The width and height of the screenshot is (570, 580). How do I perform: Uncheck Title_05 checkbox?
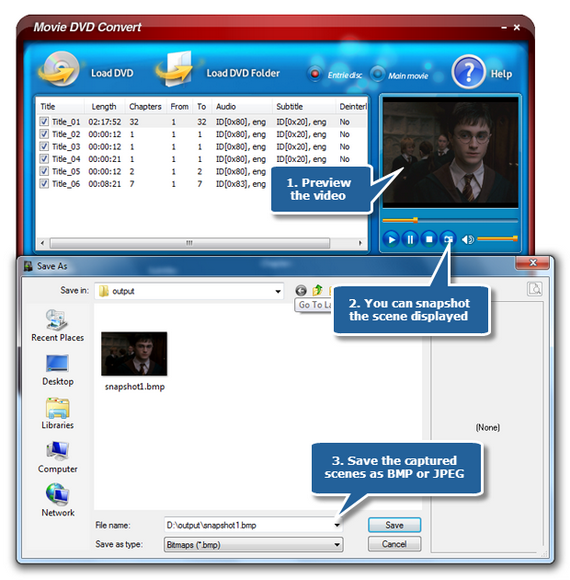(44, 171)
